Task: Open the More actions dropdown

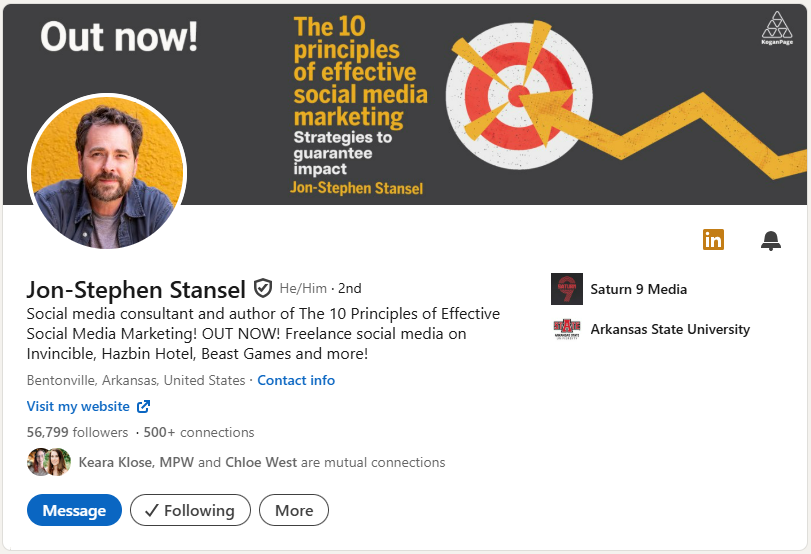Action: pyautogui.click(x=294, y=510)
